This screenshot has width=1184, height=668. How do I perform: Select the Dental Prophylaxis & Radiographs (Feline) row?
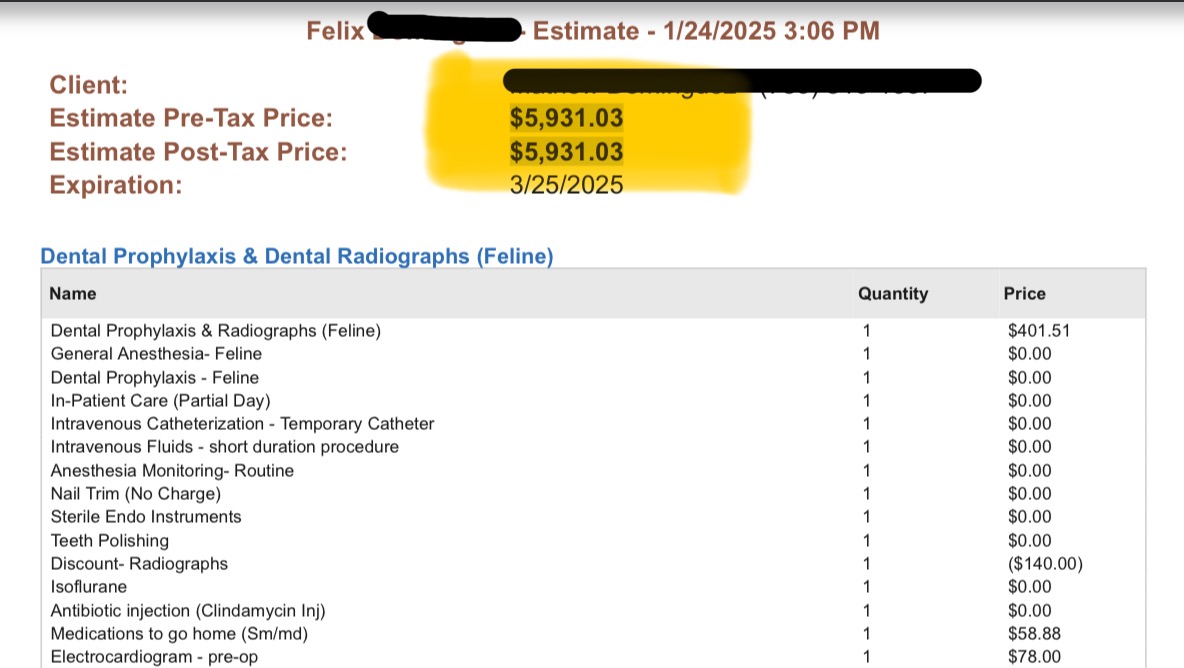pos(593,331)
